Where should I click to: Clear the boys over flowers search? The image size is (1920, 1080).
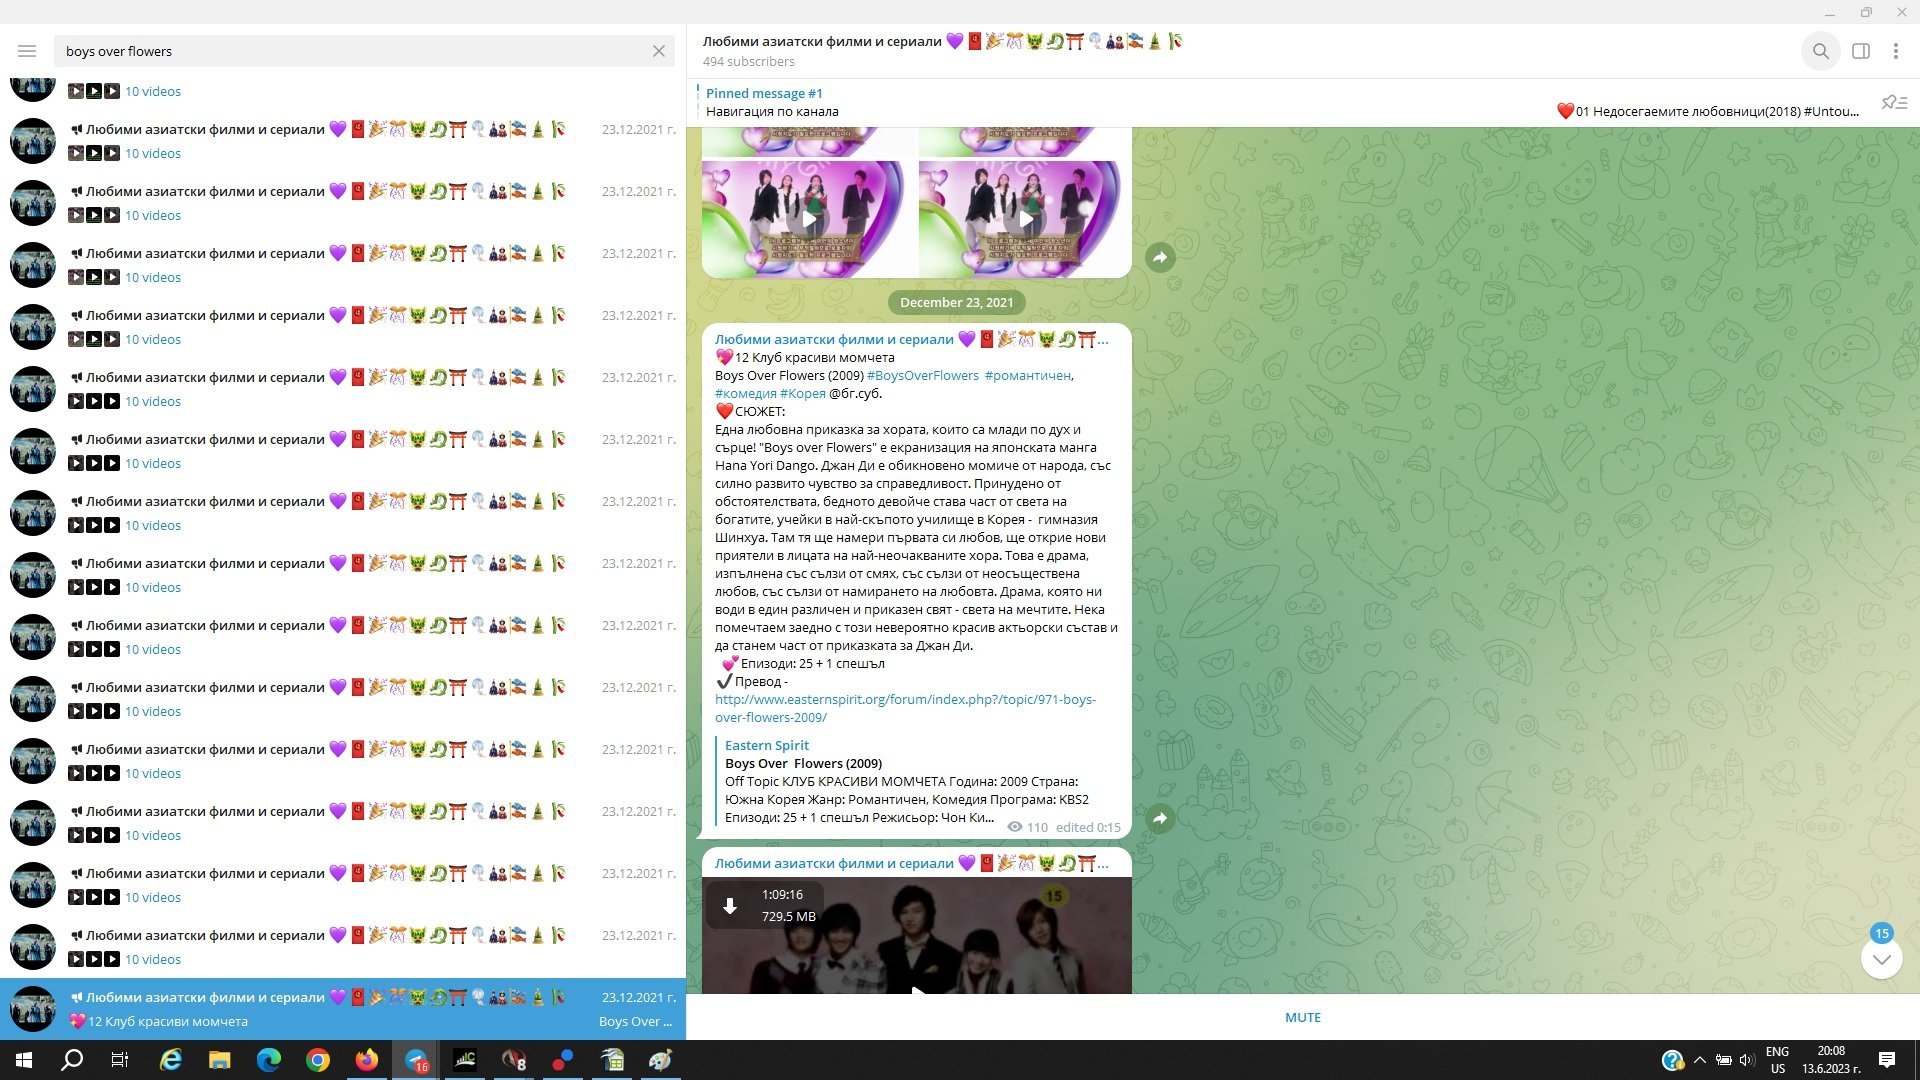click(658, 51)
